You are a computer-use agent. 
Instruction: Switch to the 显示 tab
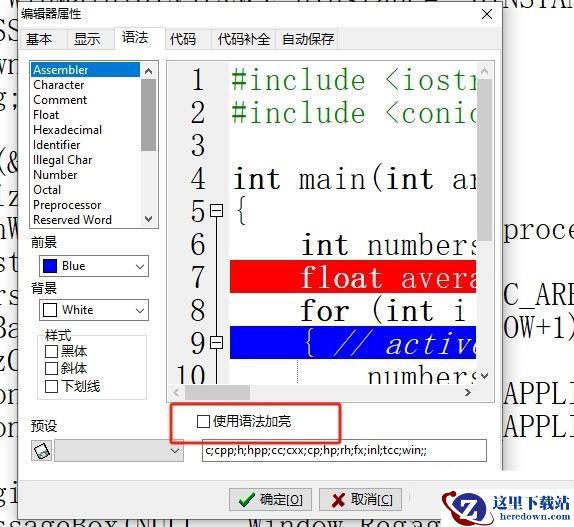(87, 39)
